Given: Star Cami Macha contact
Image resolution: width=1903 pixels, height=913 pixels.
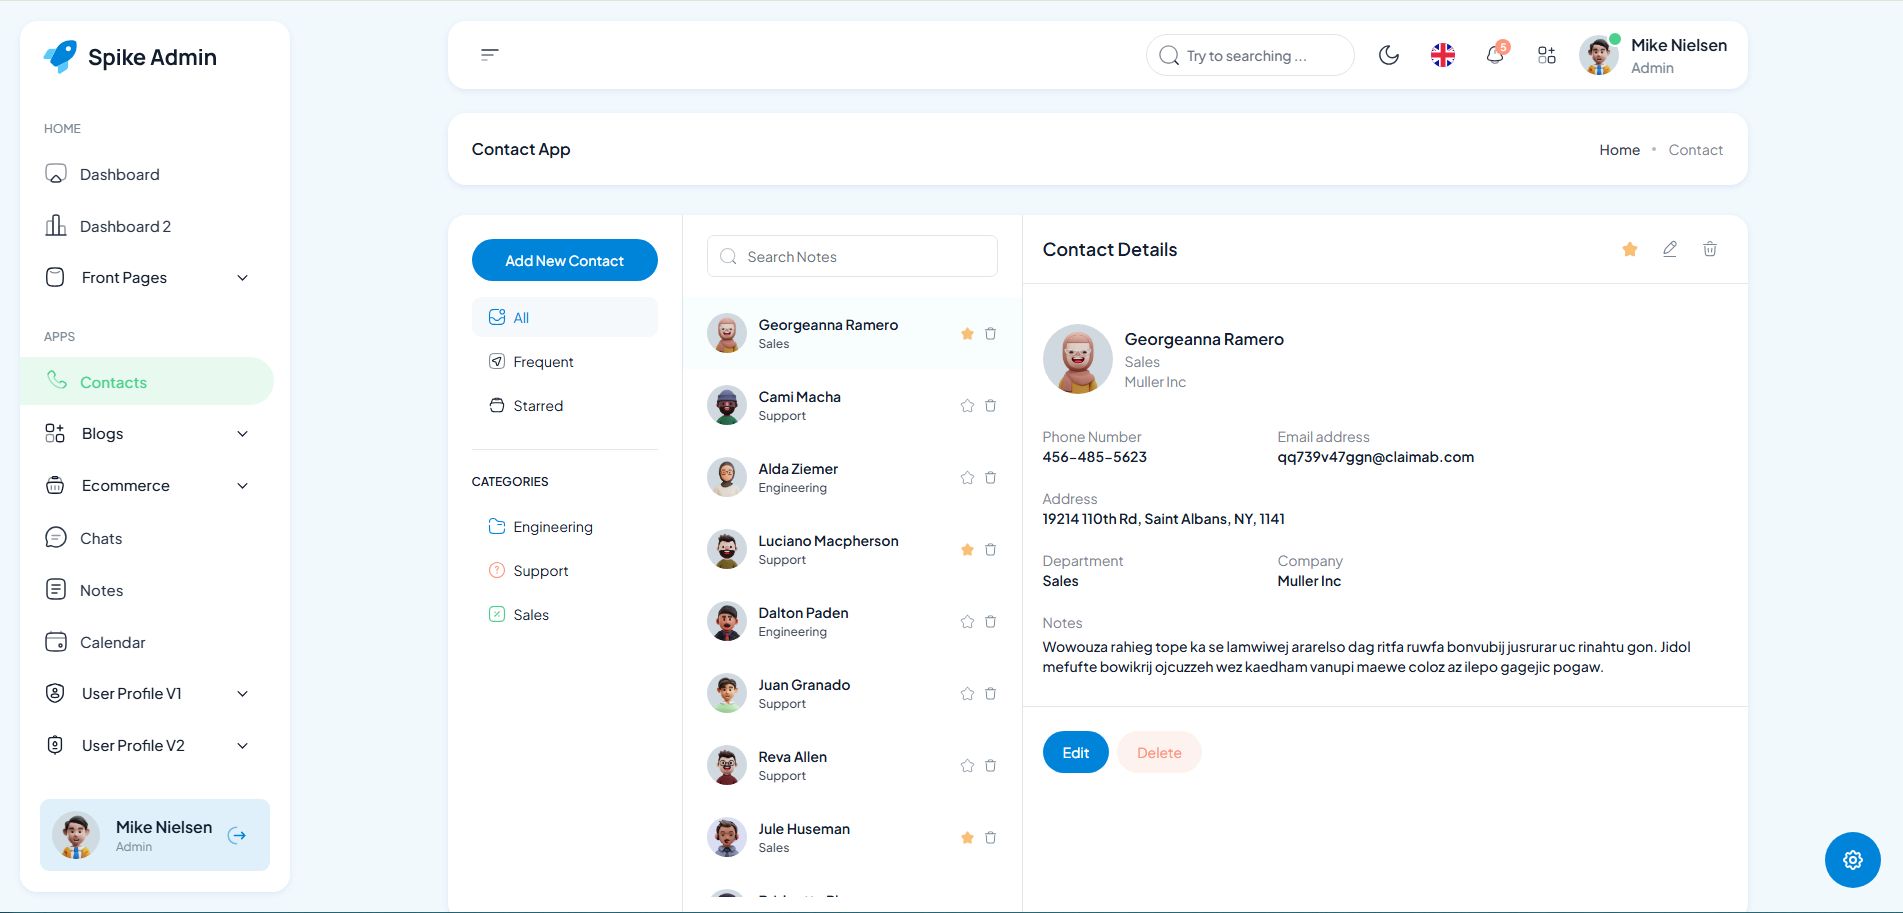Looking at the screenshot, I should pyautogui.click(x=967, y=406).
